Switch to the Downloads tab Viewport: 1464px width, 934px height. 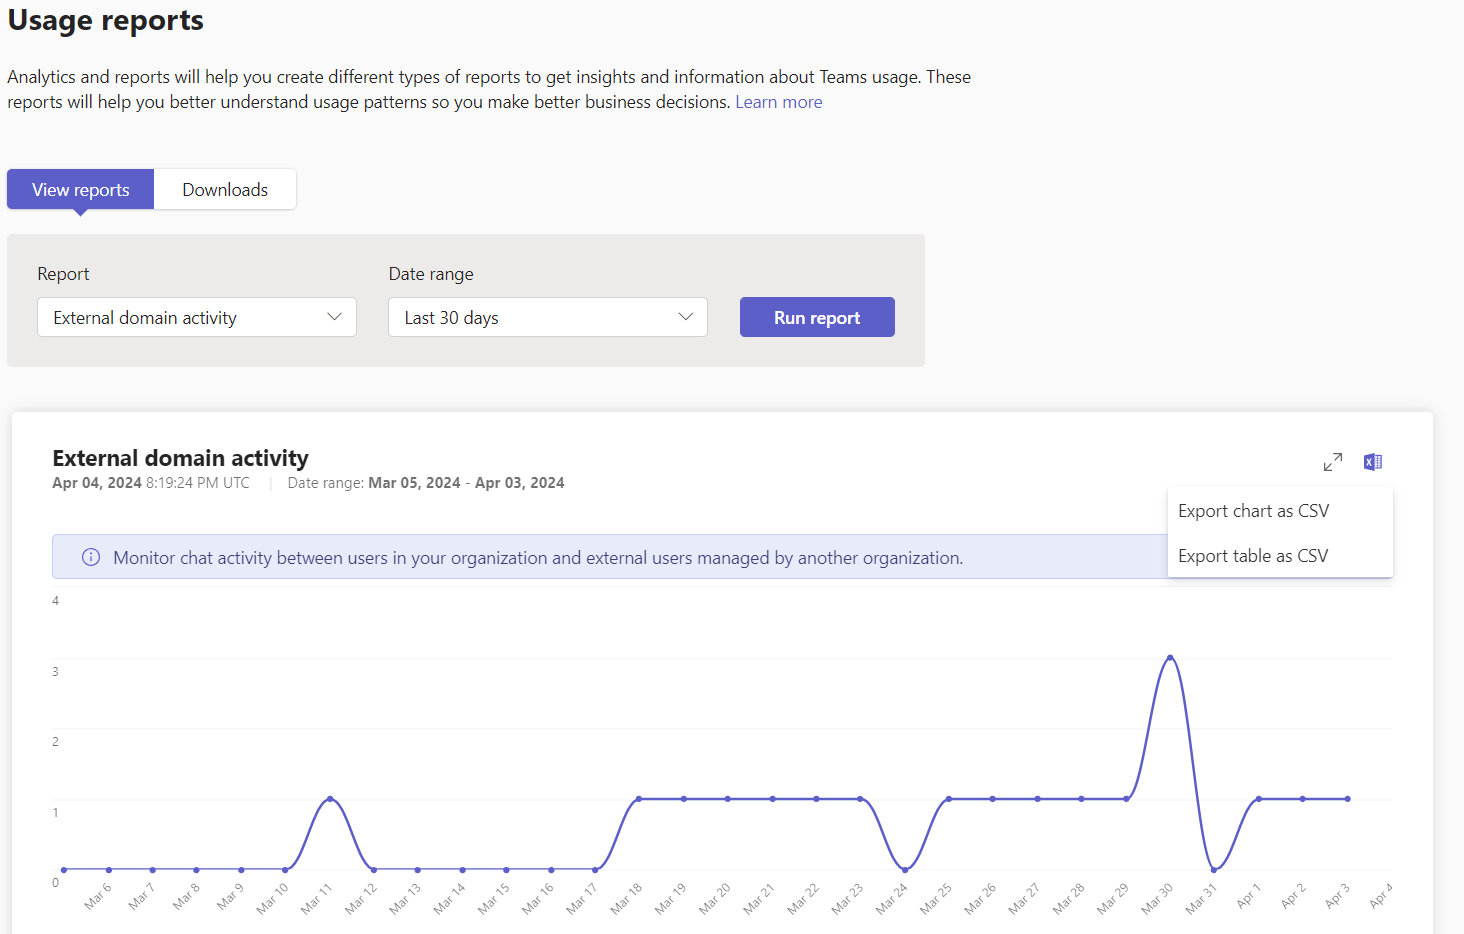225,190
